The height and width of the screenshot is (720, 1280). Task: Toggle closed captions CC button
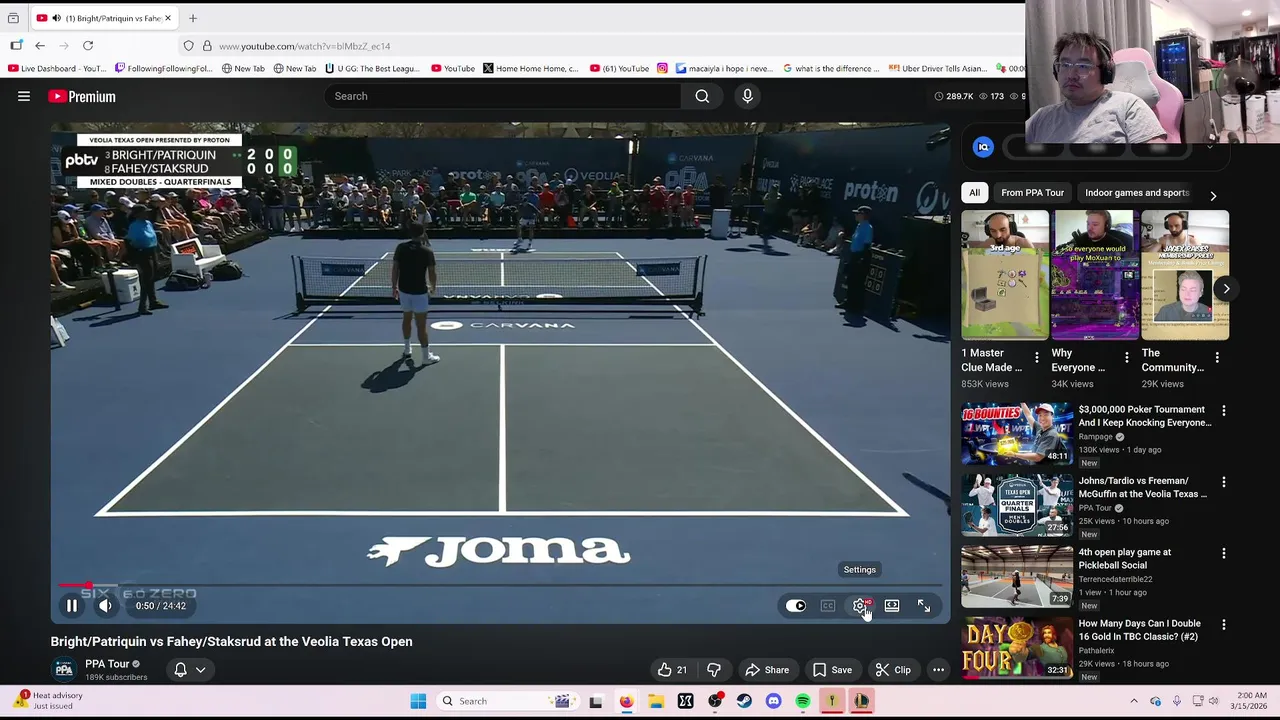pos(828,606)
